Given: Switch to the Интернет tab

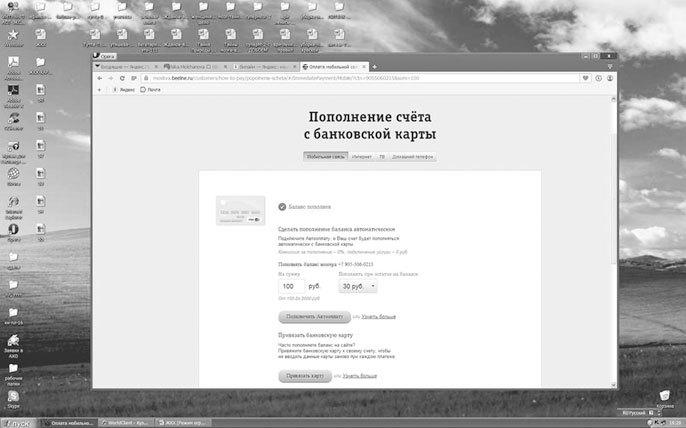Looking at the screenshot, I should point(361,157).
